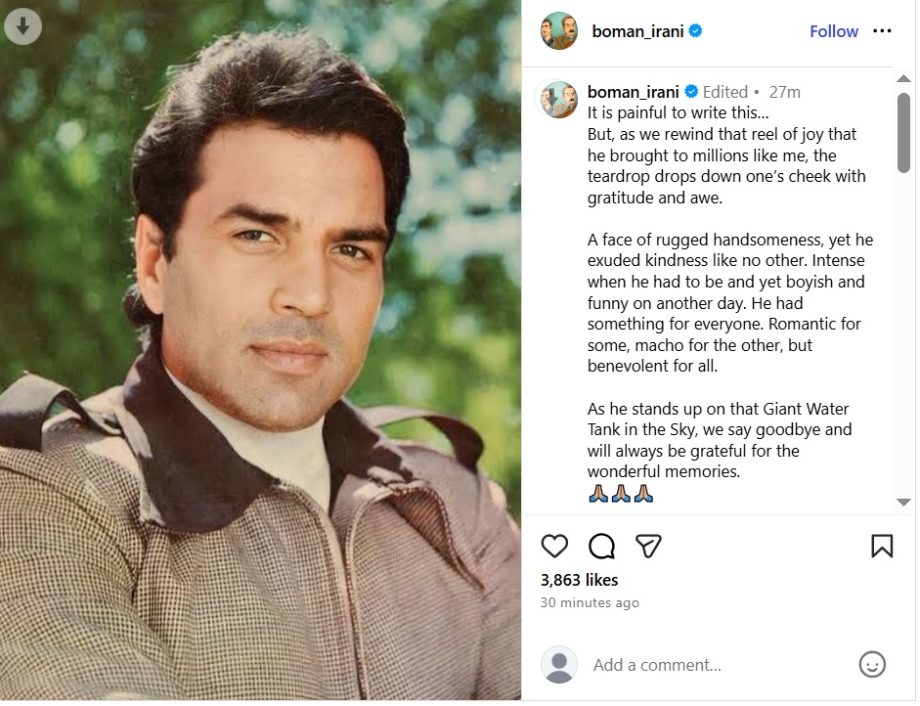Follow boman_irani with the Follow link
This screenshot has width=920, height=706.
(833, 31)
